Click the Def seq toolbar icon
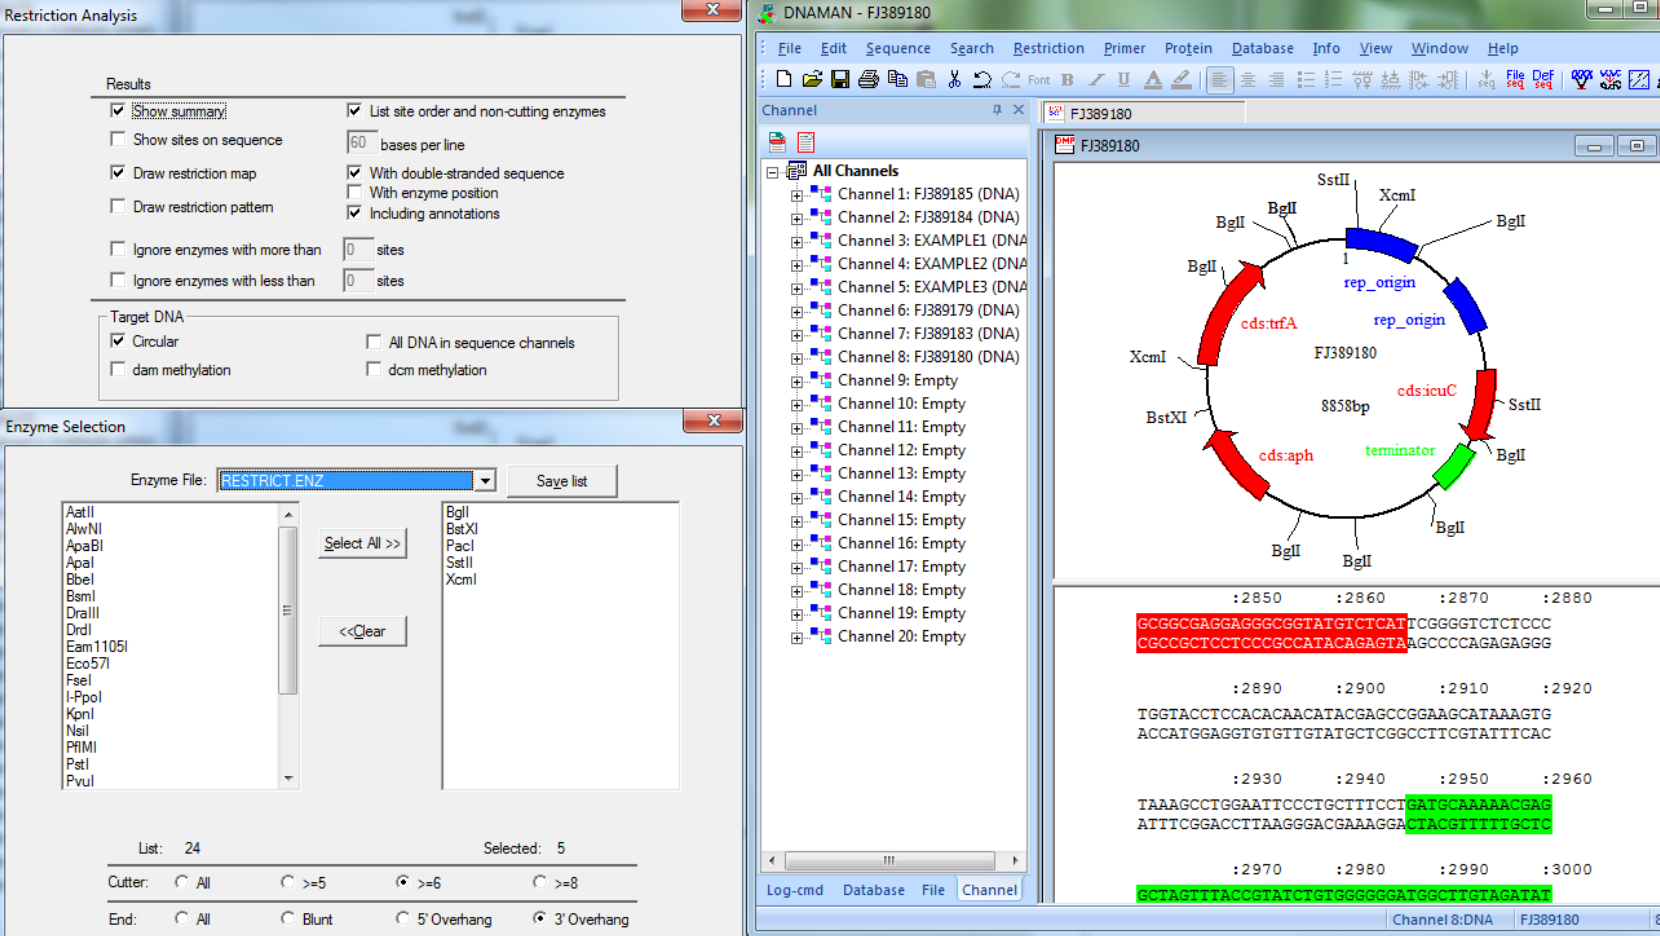This screenshot has height=936, width=1660. coord(1543,79)
